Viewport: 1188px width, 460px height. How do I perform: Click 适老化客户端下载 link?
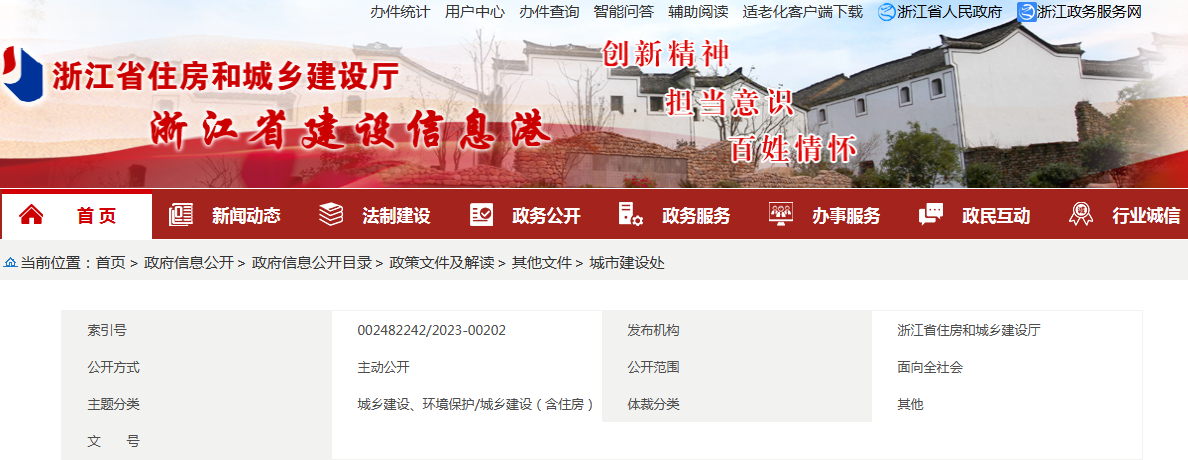point(802,11)
